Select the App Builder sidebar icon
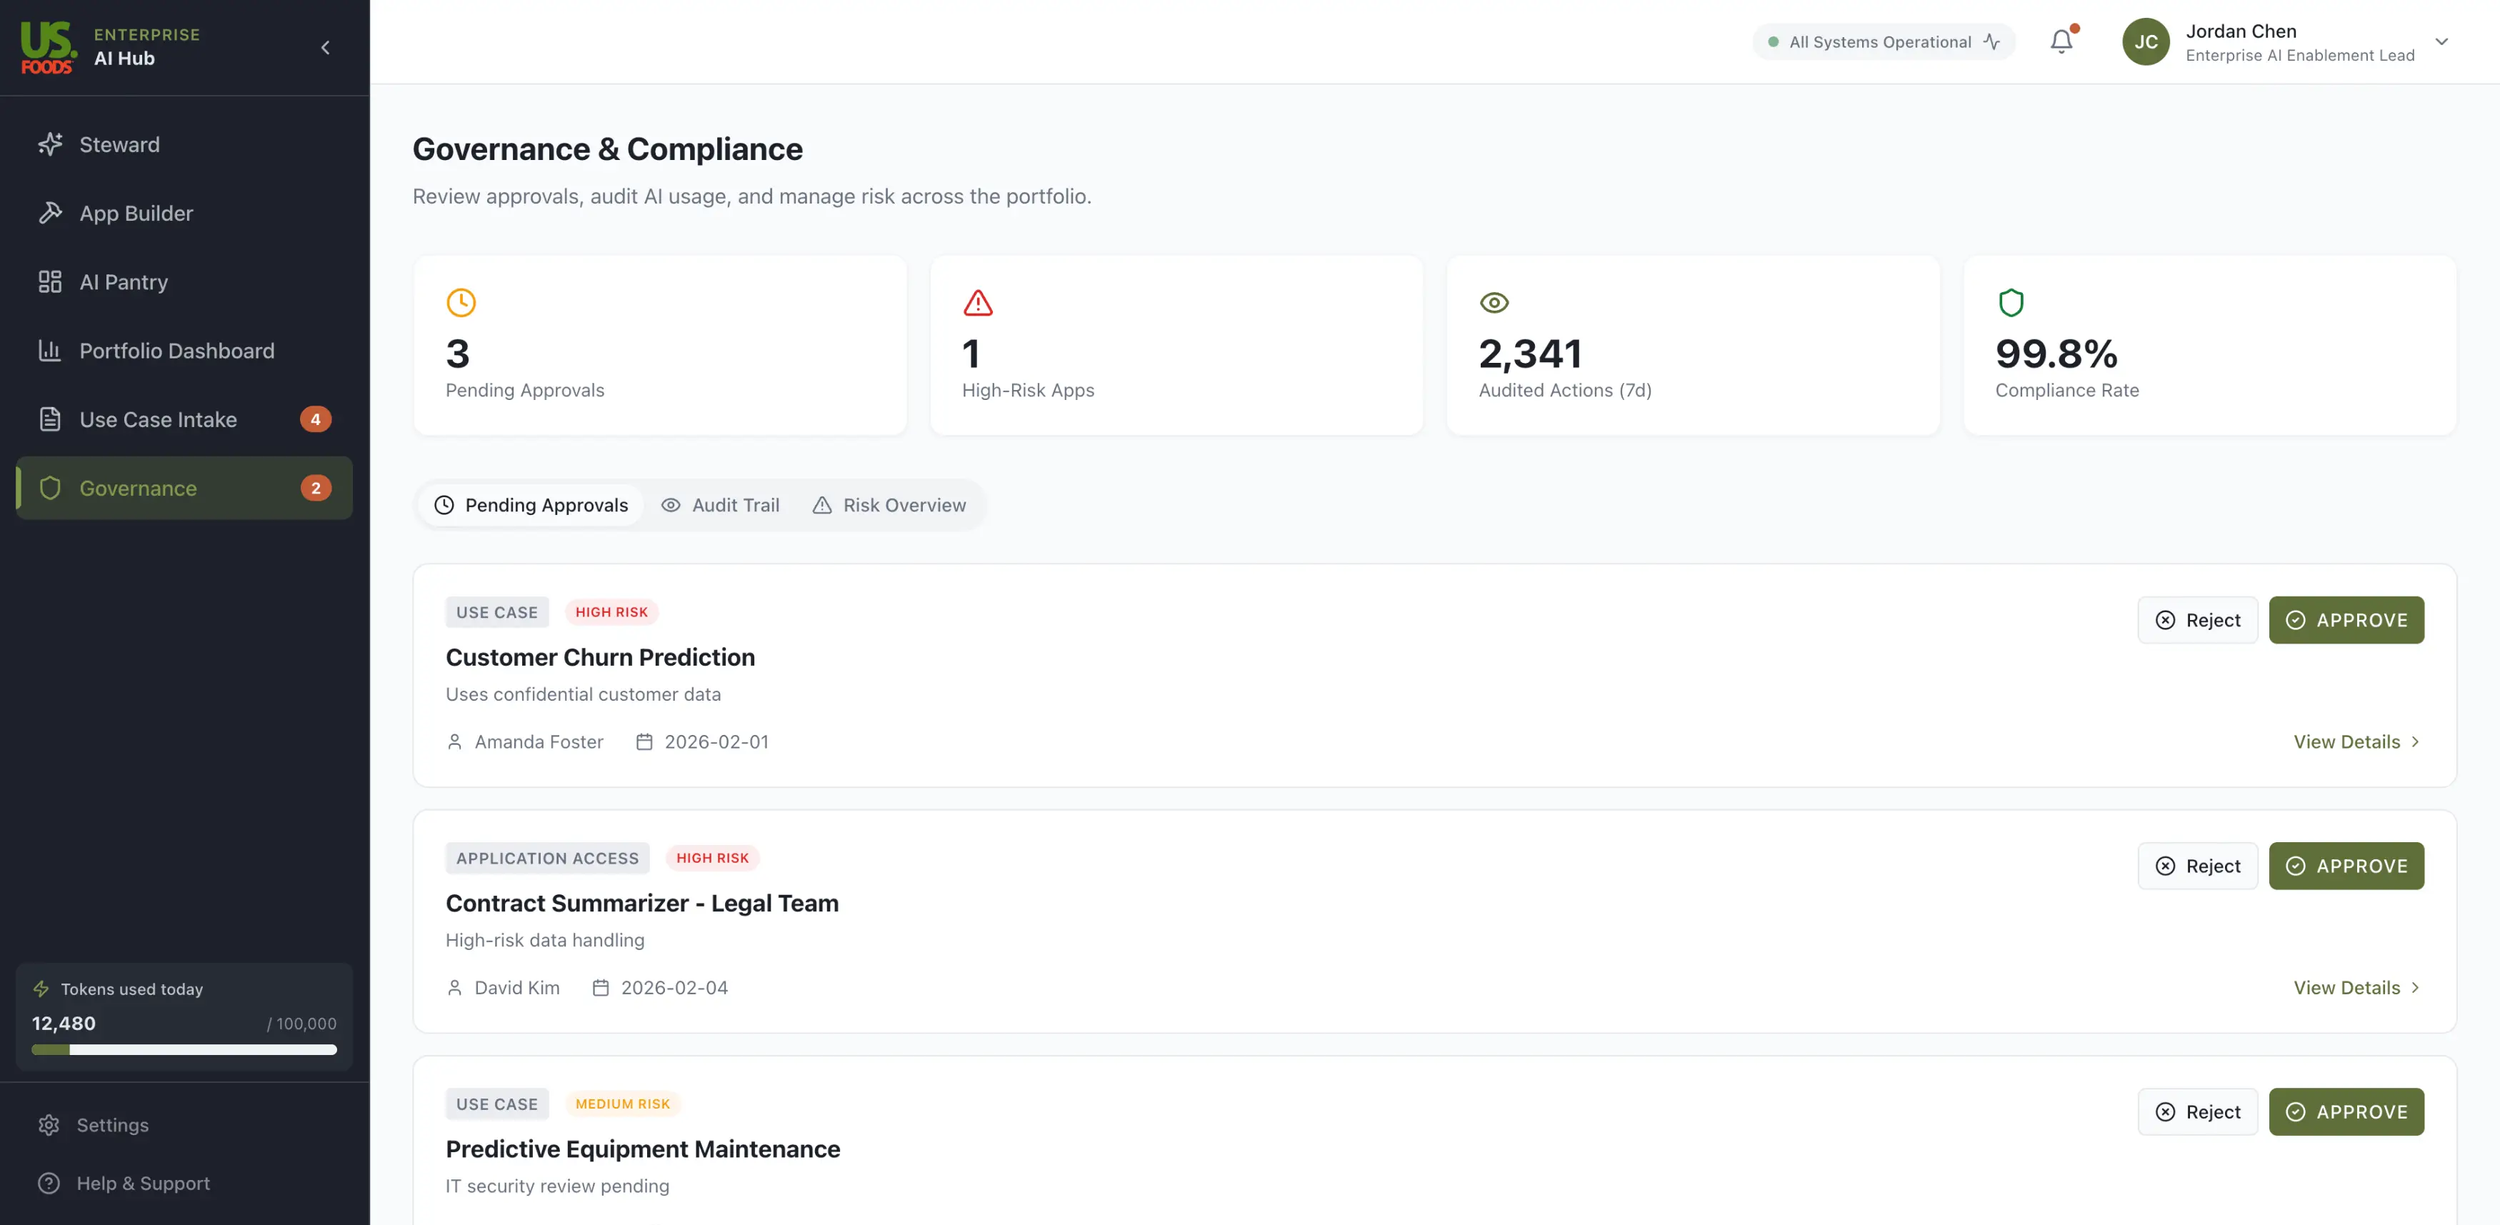This screenshot has width=2500, height=1225. (51, 212)
